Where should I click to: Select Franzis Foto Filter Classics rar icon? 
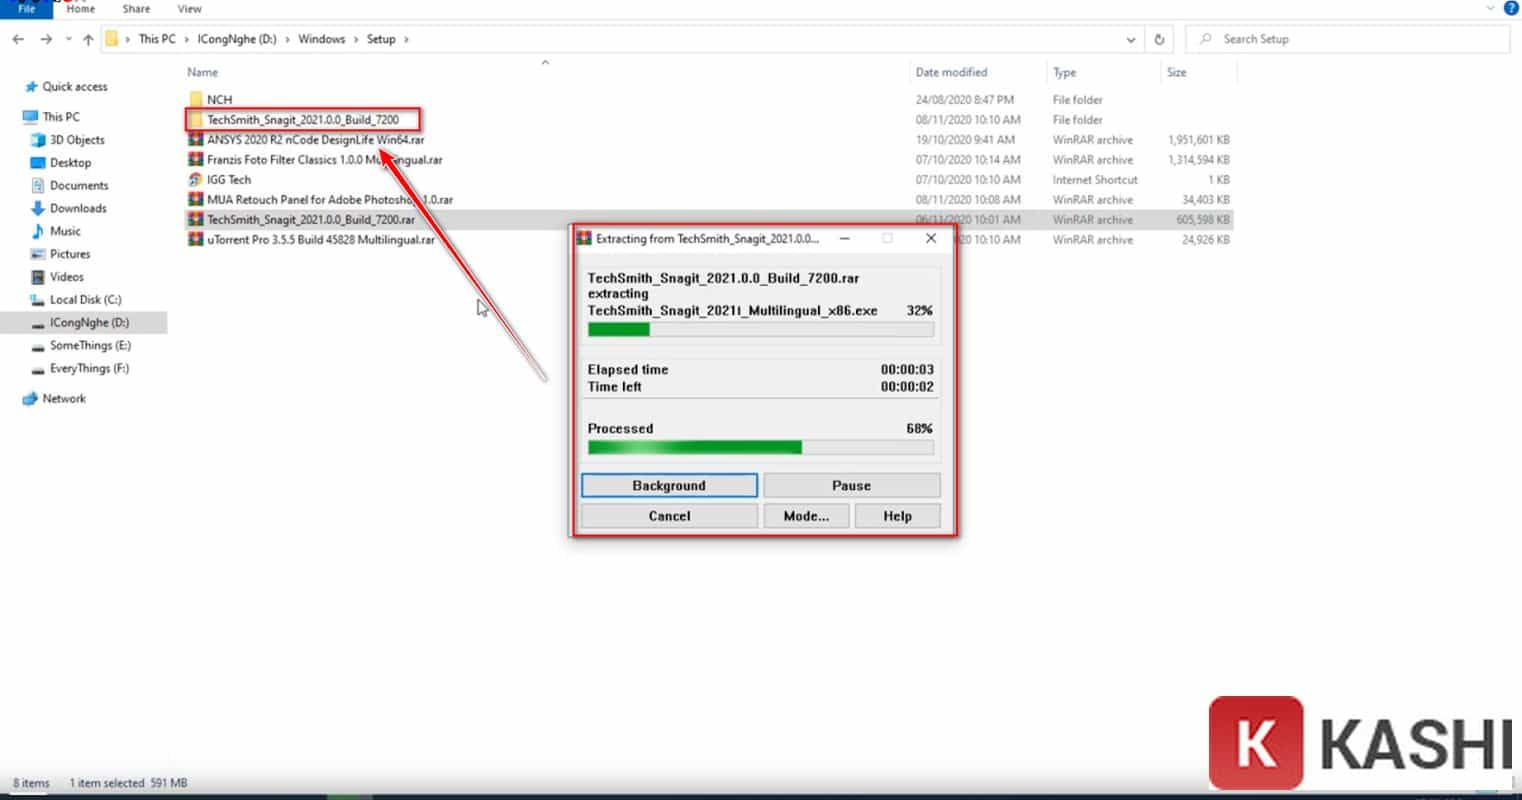(196, 159)
